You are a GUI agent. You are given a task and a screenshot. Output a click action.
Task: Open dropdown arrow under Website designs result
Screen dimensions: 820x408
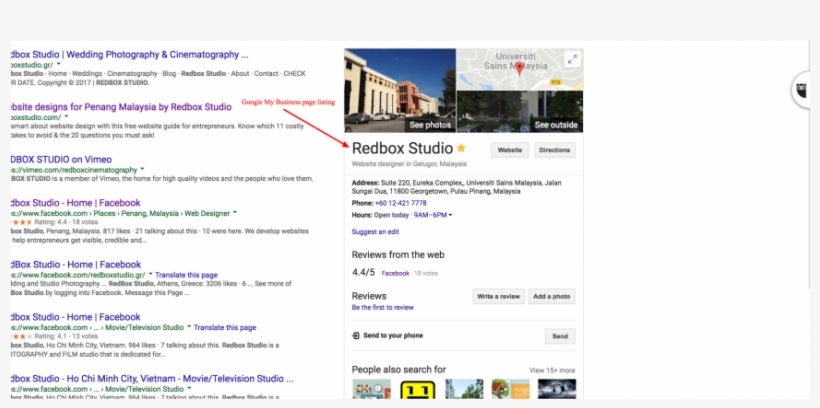(x=66, y=116)
